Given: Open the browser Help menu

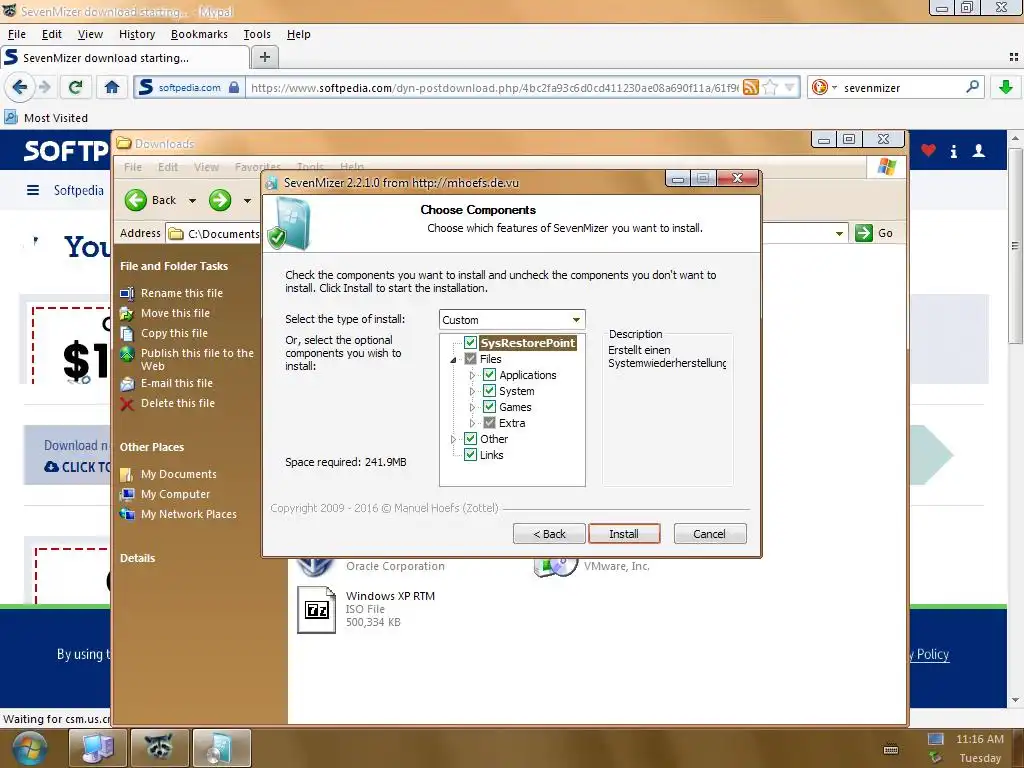Looking at the screenshot, I should [x=298, y=34].
